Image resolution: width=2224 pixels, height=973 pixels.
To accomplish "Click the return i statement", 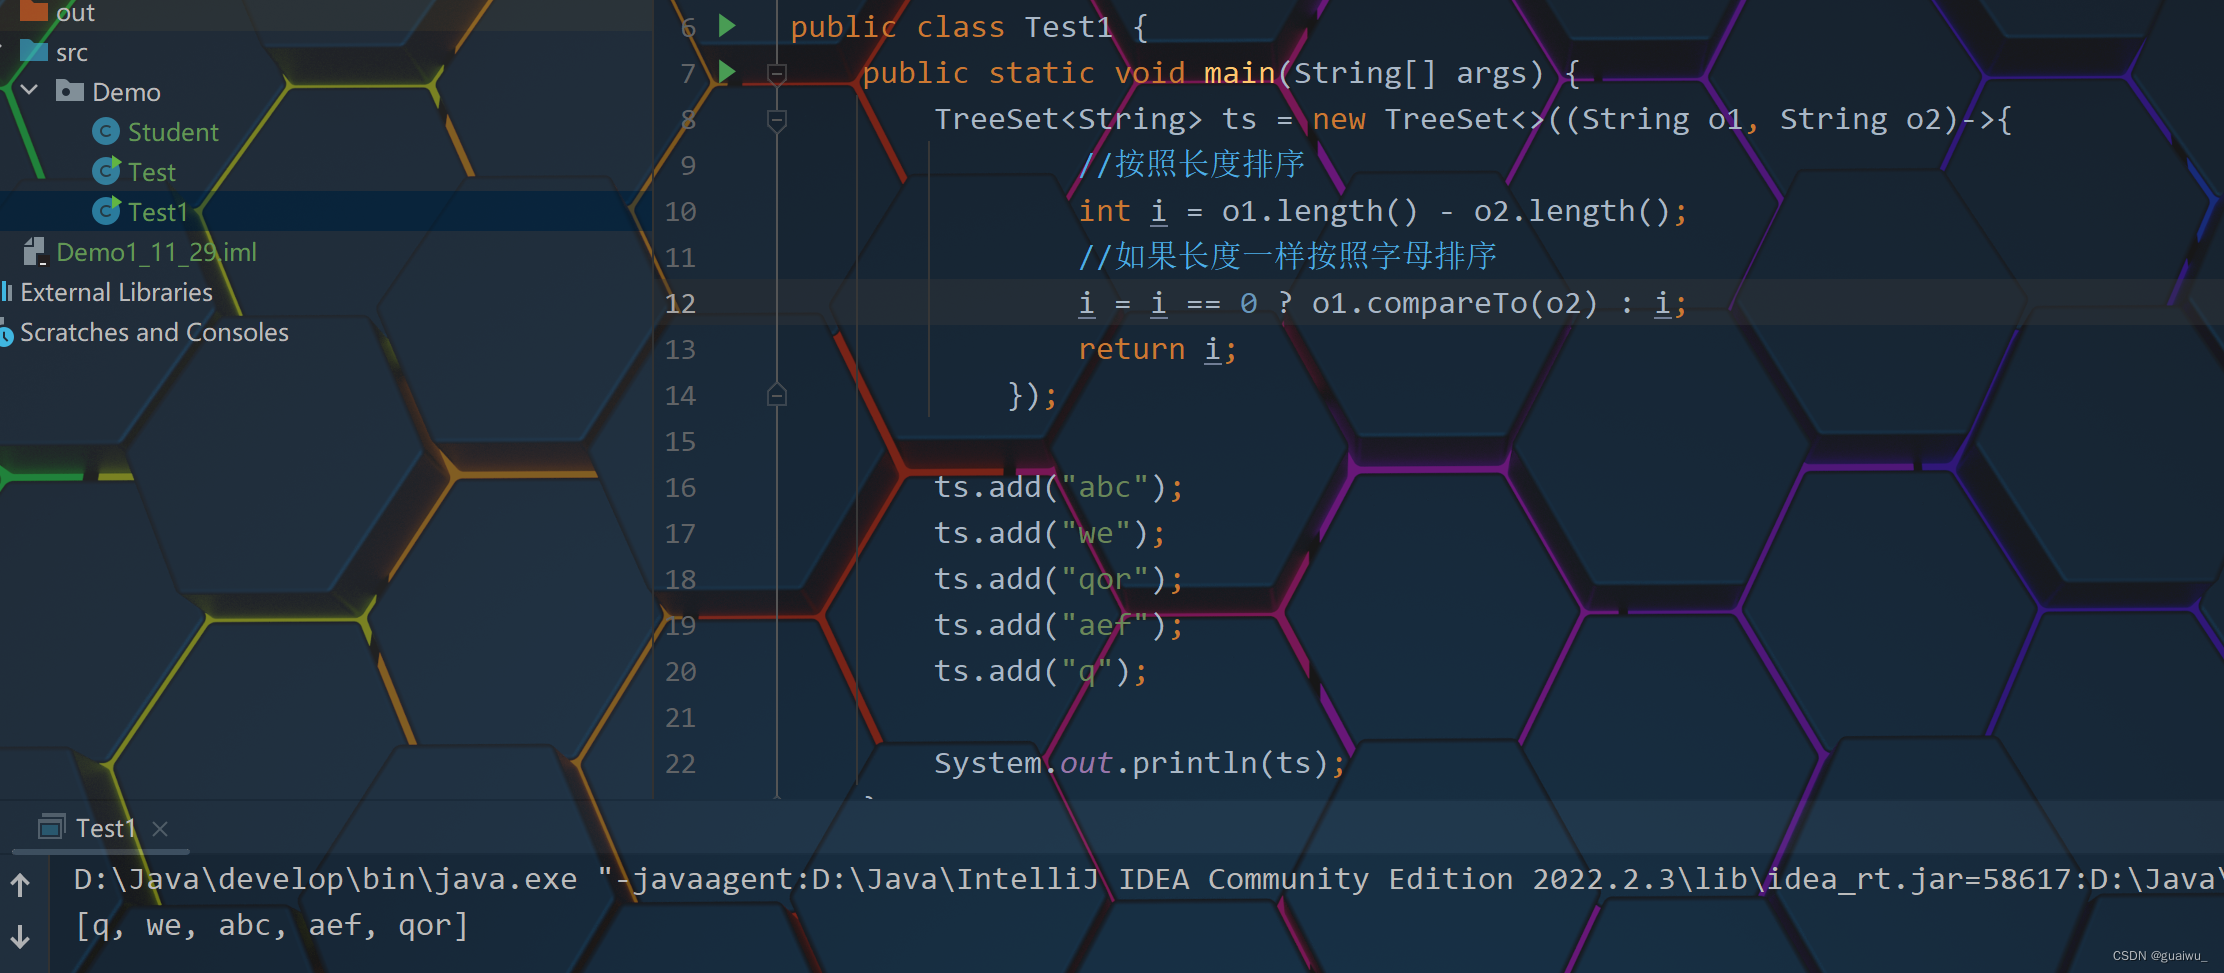I will pos(1157,349).
